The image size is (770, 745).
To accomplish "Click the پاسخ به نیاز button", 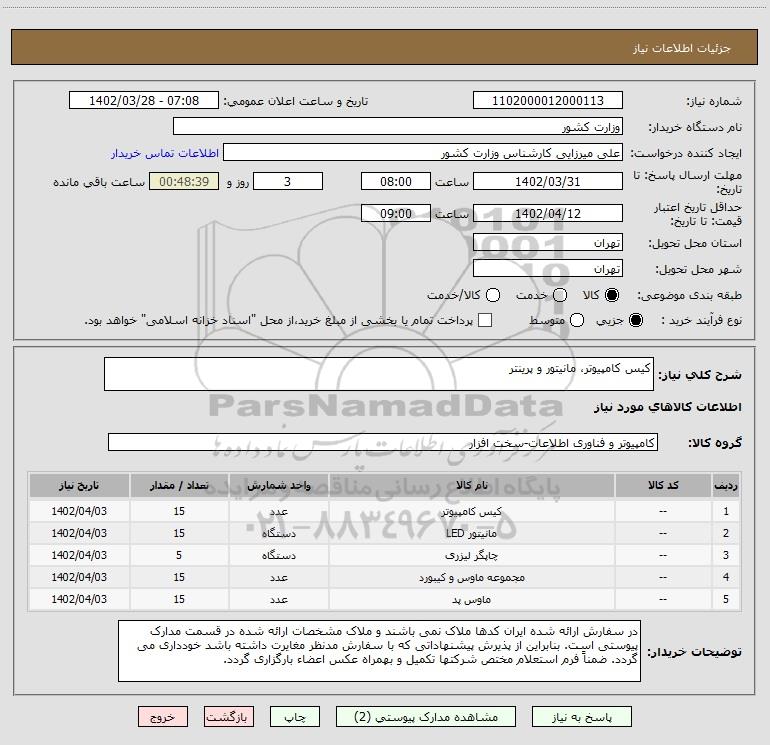I will (x=581, y=717).
